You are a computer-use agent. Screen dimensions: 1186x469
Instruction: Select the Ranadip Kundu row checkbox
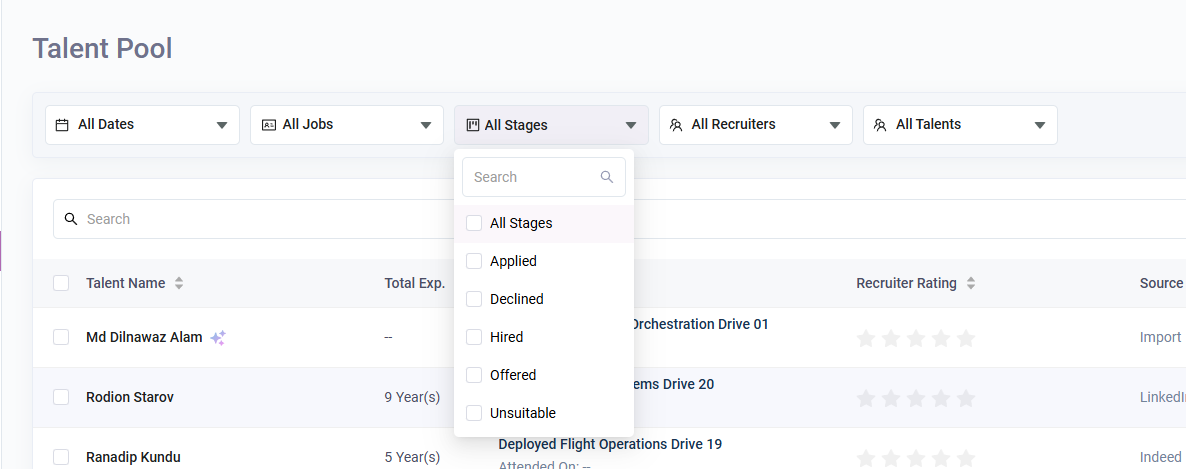pyautogui.click(x=61, y=457)
